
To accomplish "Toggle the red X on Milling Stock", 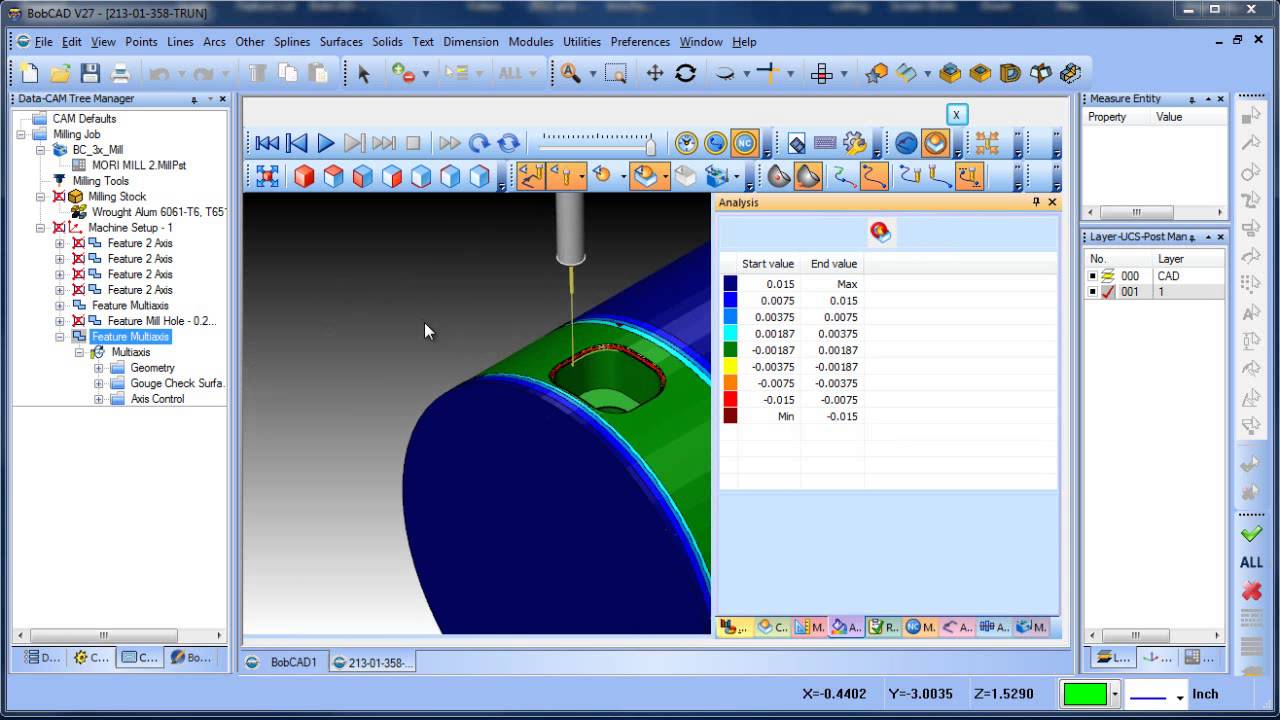I will coord(59,197).
